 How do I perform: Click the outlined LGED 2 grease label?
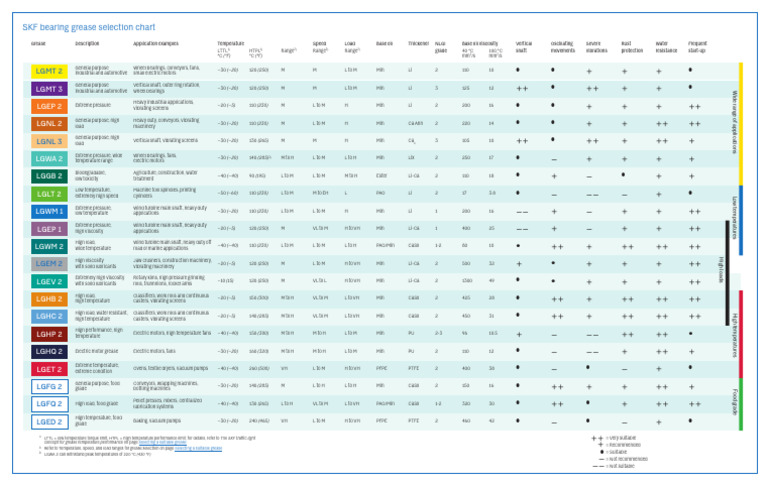(49, 421)
